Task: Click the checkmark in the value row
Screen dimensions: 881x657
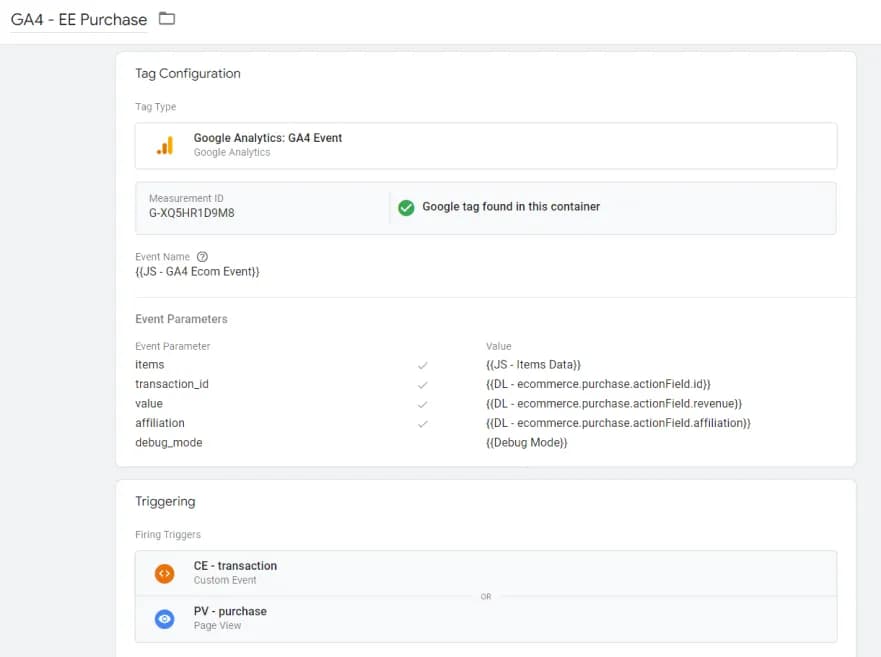Action: [x=422, y=404]
